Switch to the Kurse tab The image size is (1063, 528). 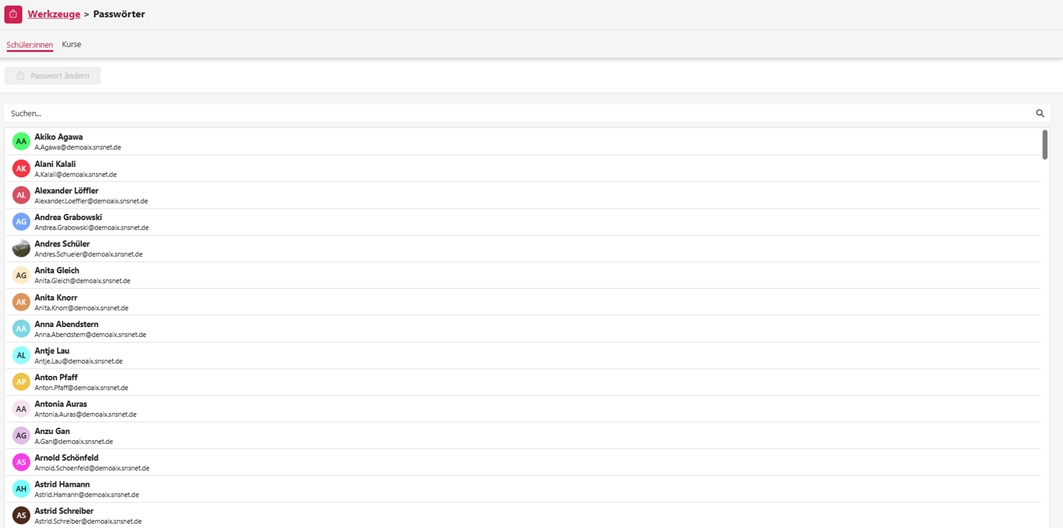tap(71, 45)
